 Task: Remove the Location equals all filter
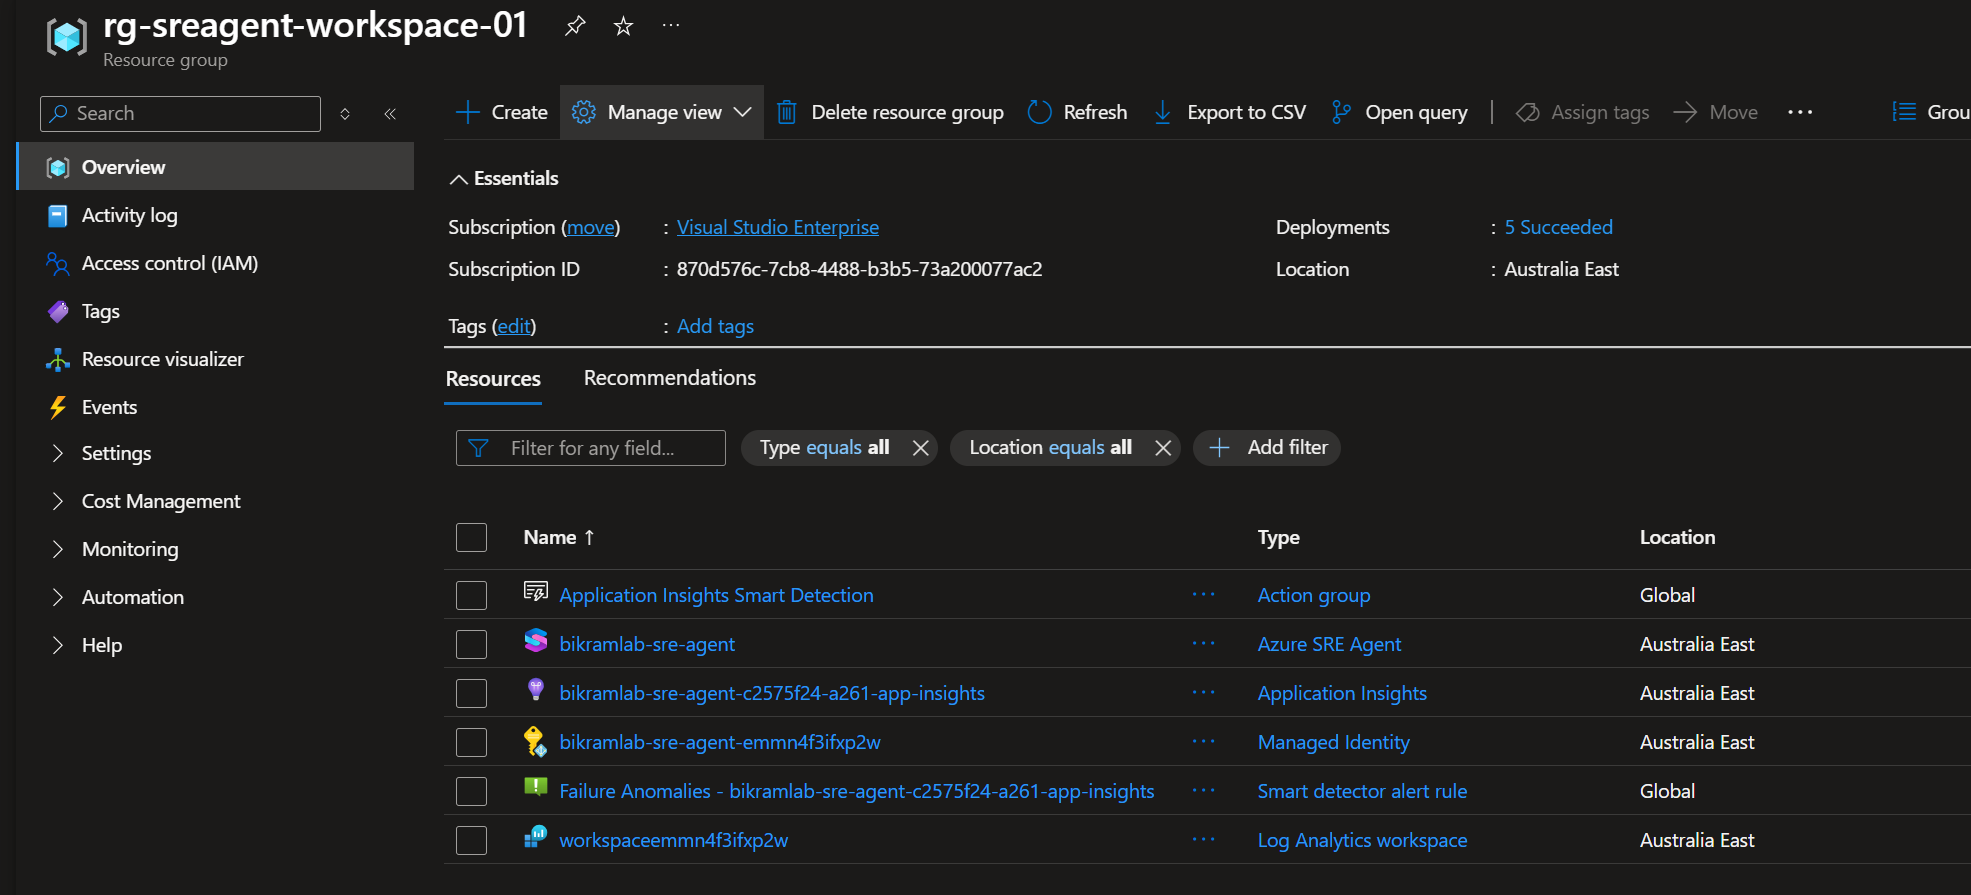click(1163, 448)
